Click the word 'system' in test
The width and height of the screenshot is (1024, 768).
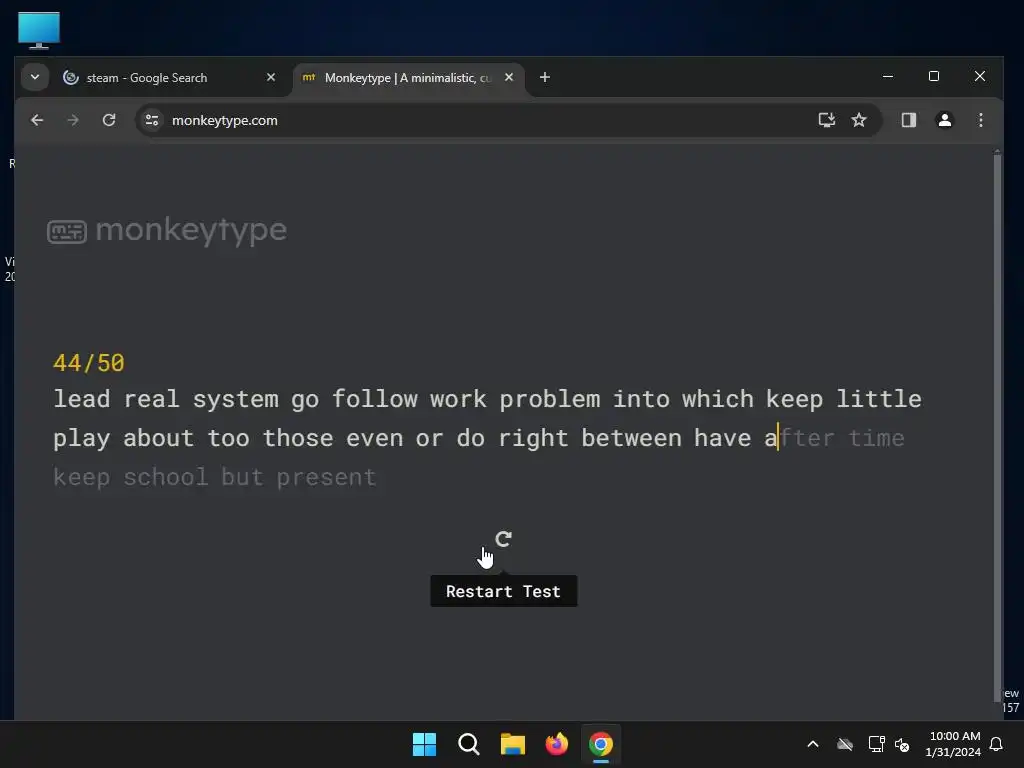(x=235, y=399)
